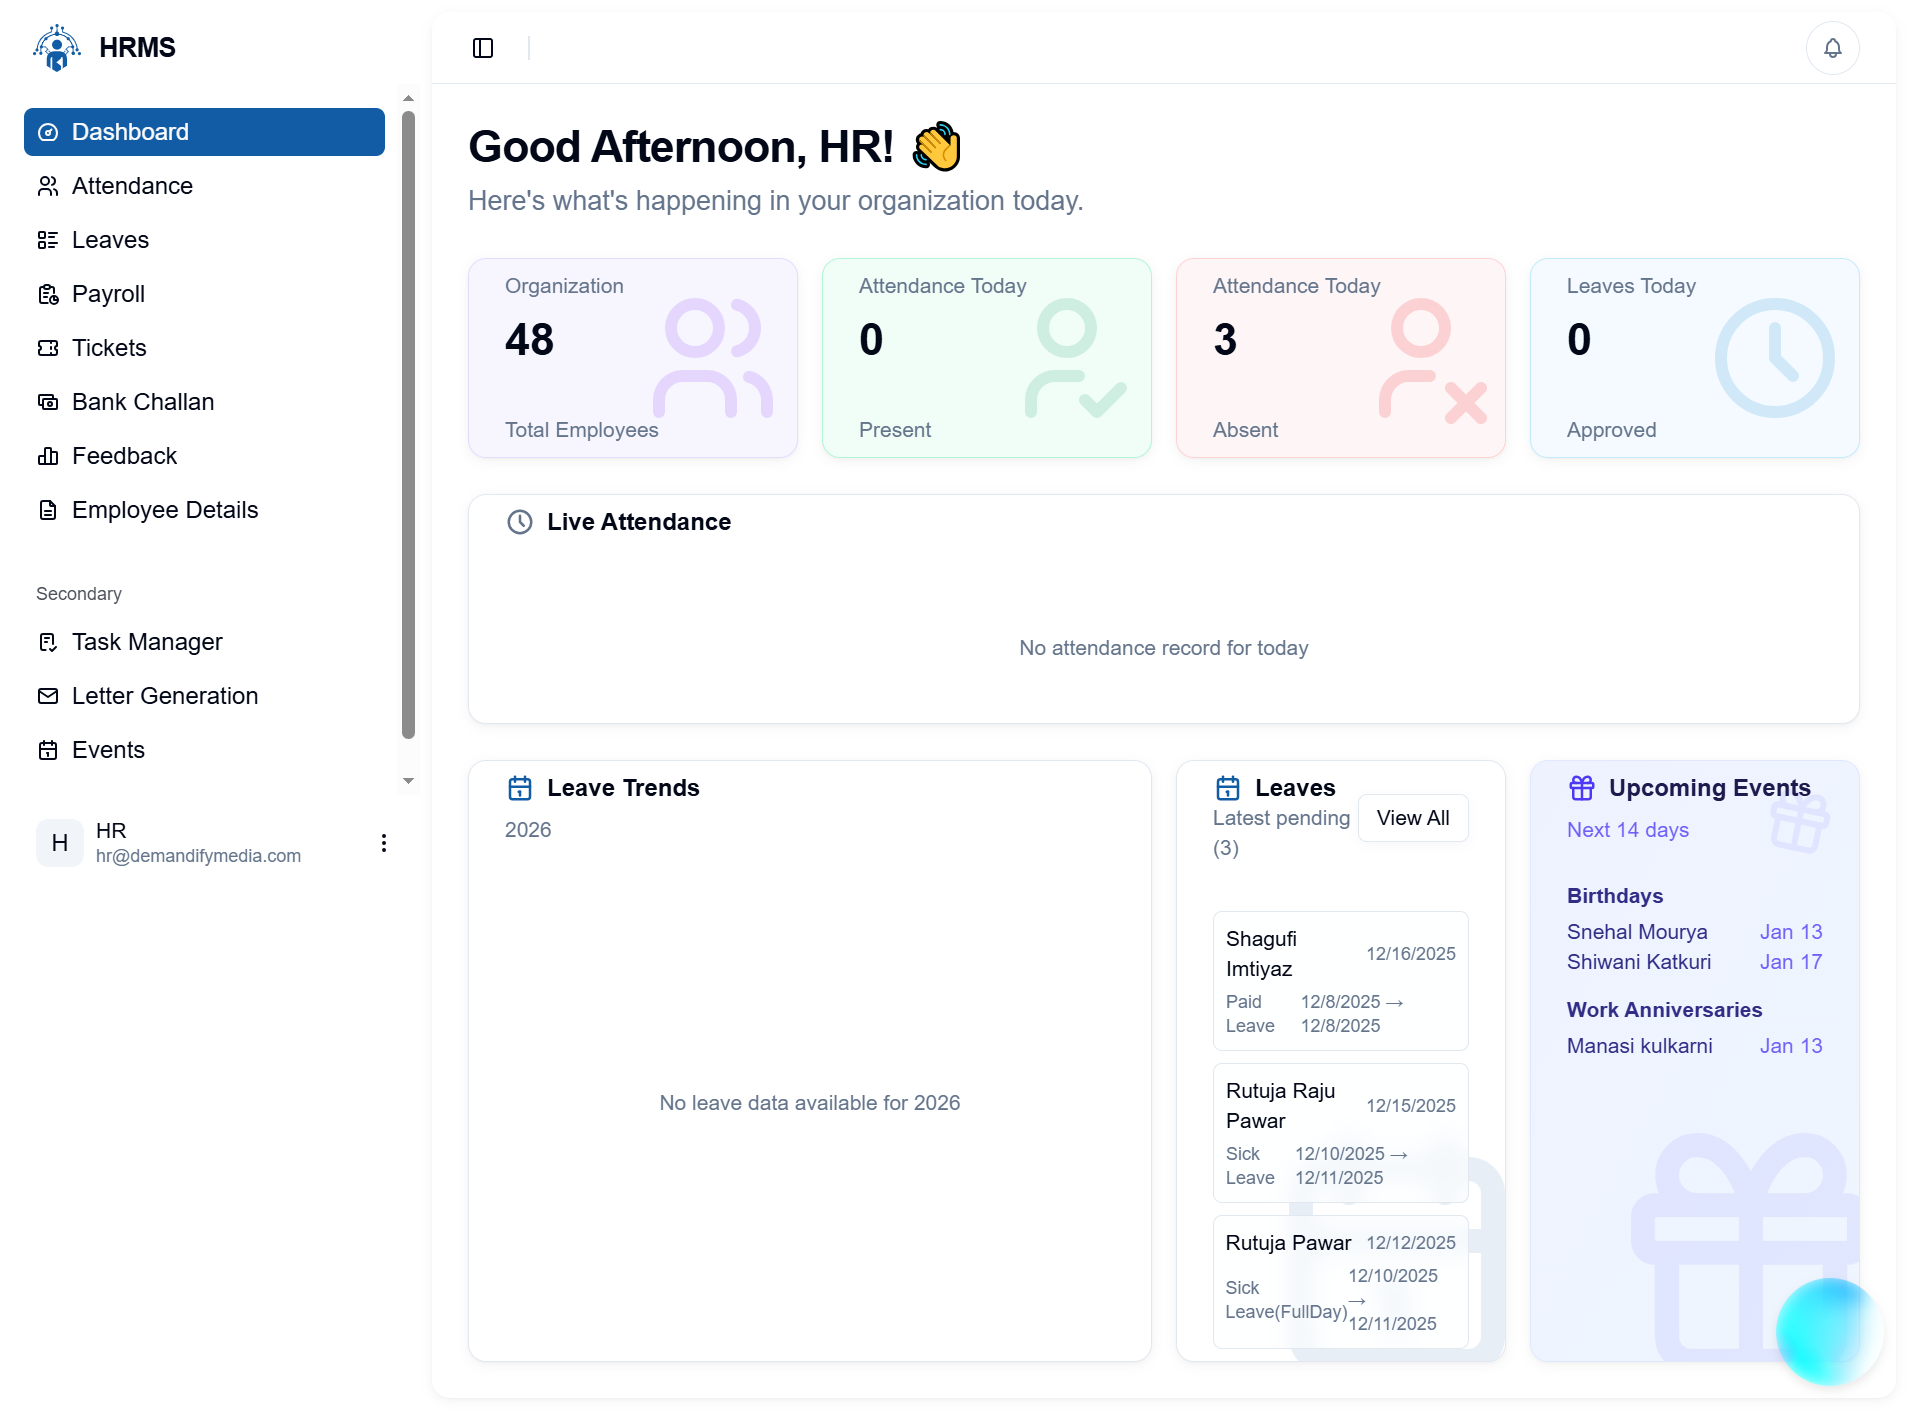Click the Tickets icon in sidebar

(x=48, y=348)
